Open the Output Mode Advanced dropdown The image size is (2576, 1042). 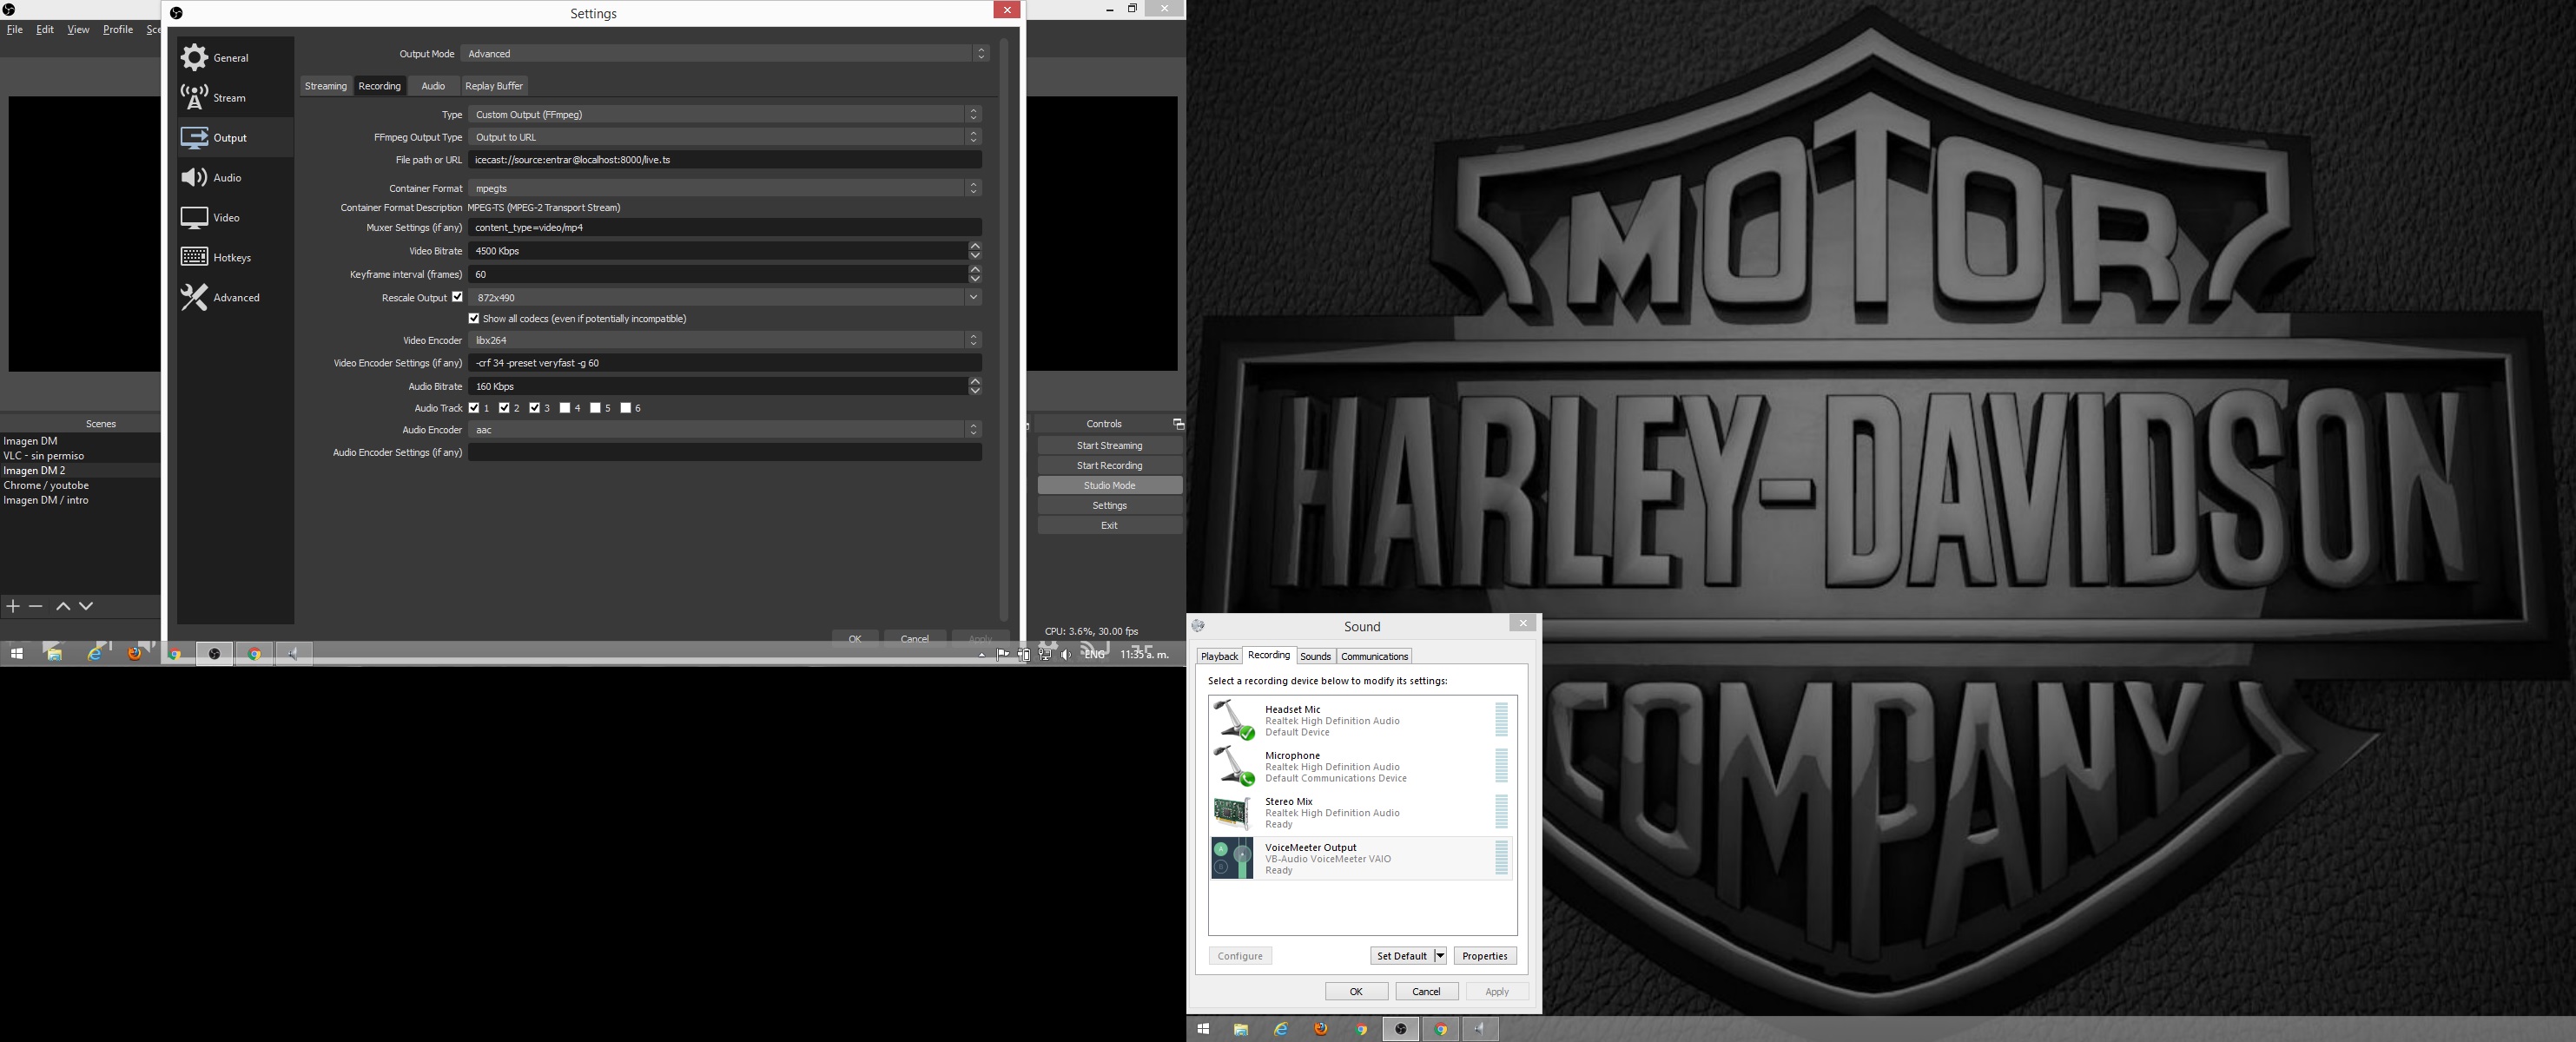tap(725, 54)
